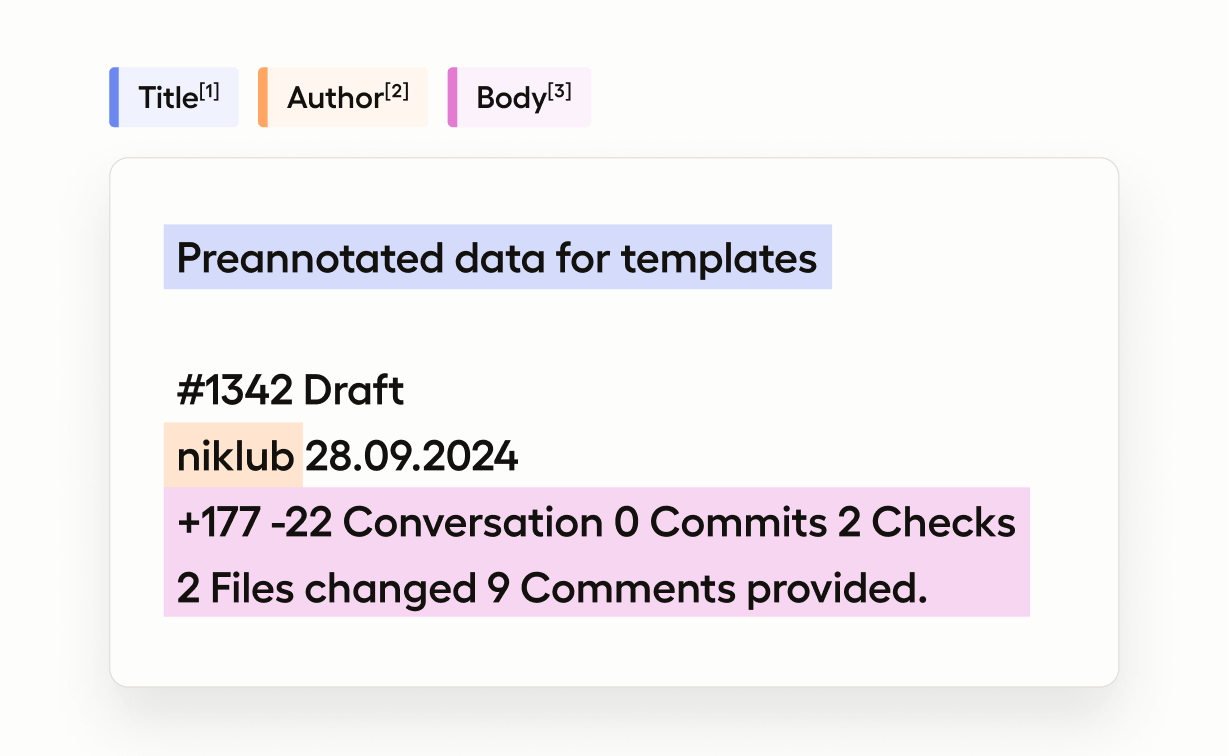
Task: Click the word "Commits" in highlighted body
Action: click(738, 523)
